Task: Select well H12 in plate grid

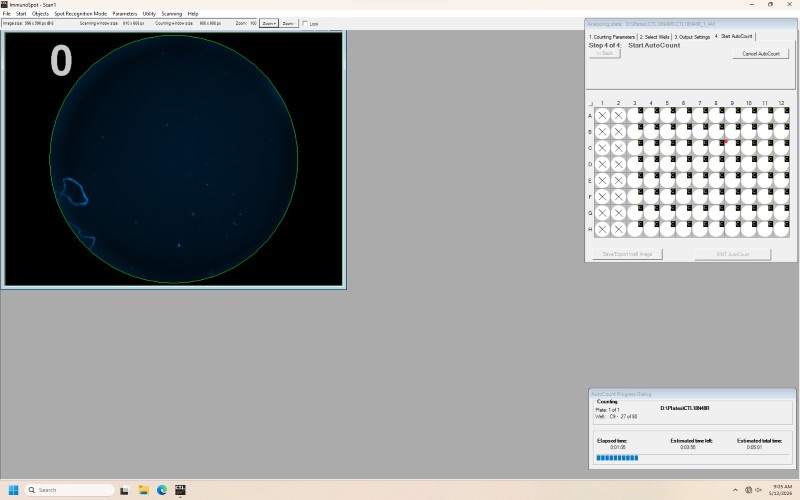Action: coord(781,229)
